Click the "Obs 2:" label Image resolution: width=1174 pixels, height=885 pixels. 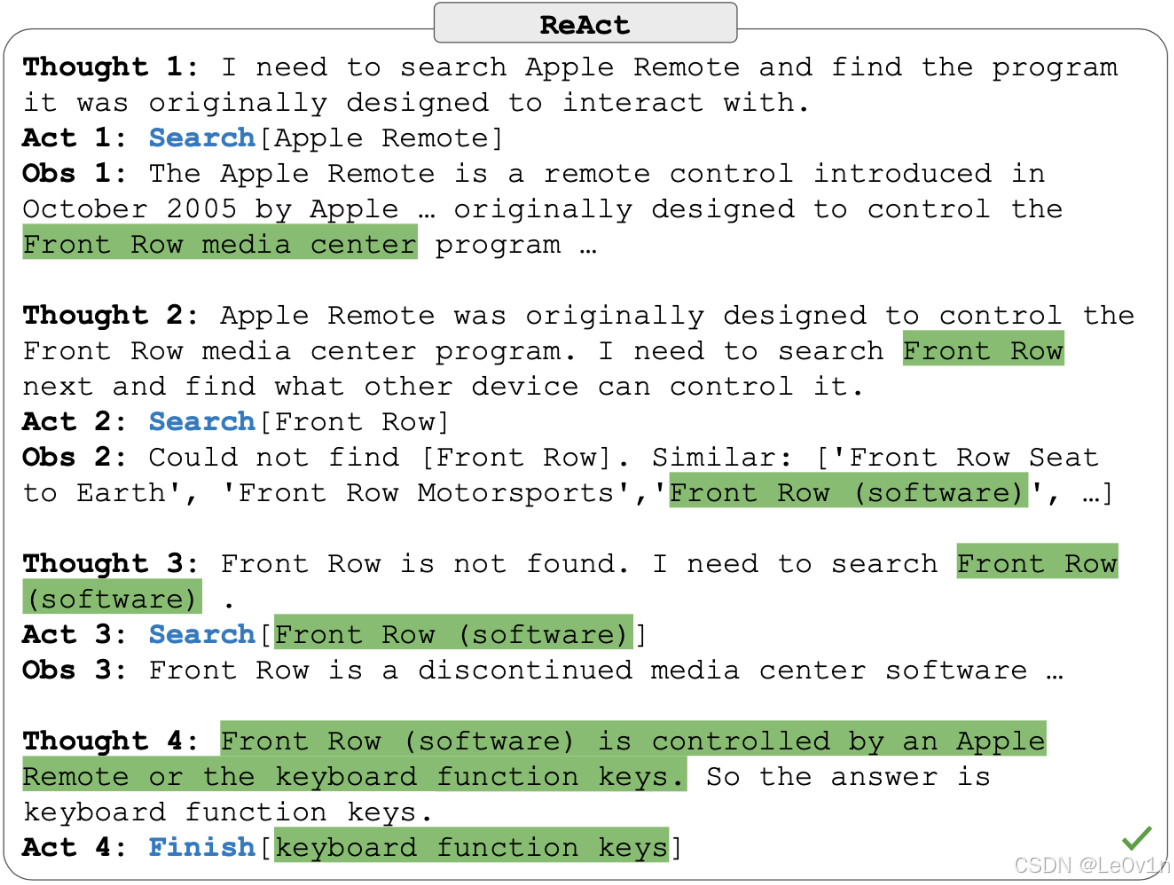(74, 457)
